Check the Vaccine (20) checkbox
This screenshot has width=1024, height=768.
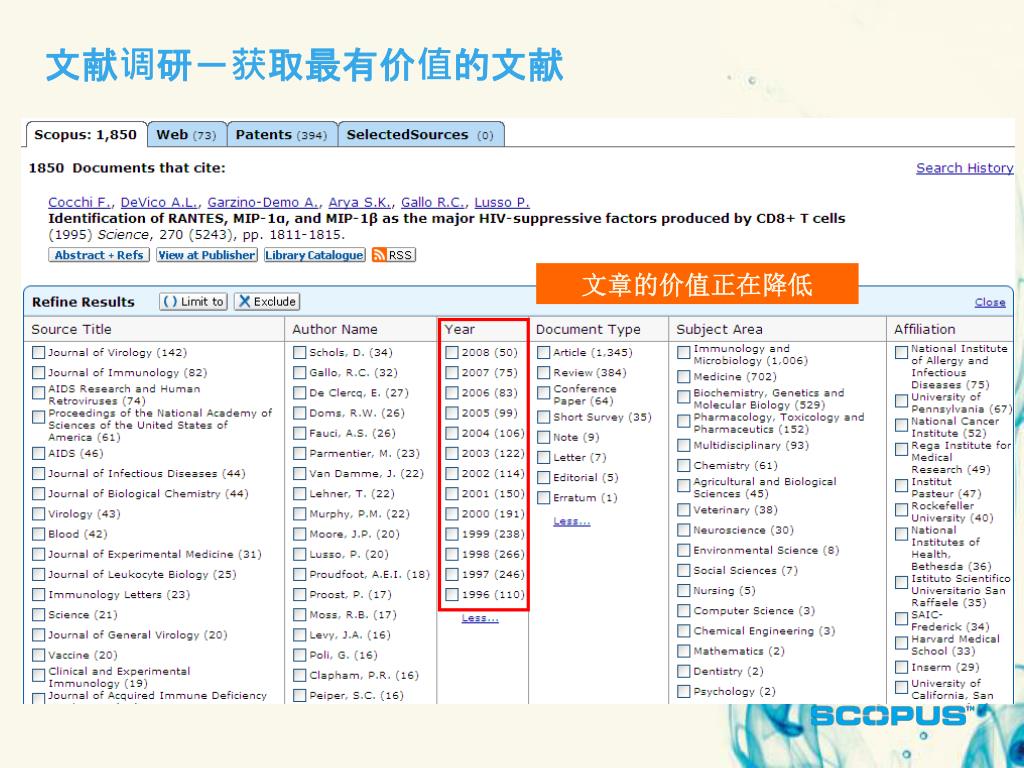[39, 655]
